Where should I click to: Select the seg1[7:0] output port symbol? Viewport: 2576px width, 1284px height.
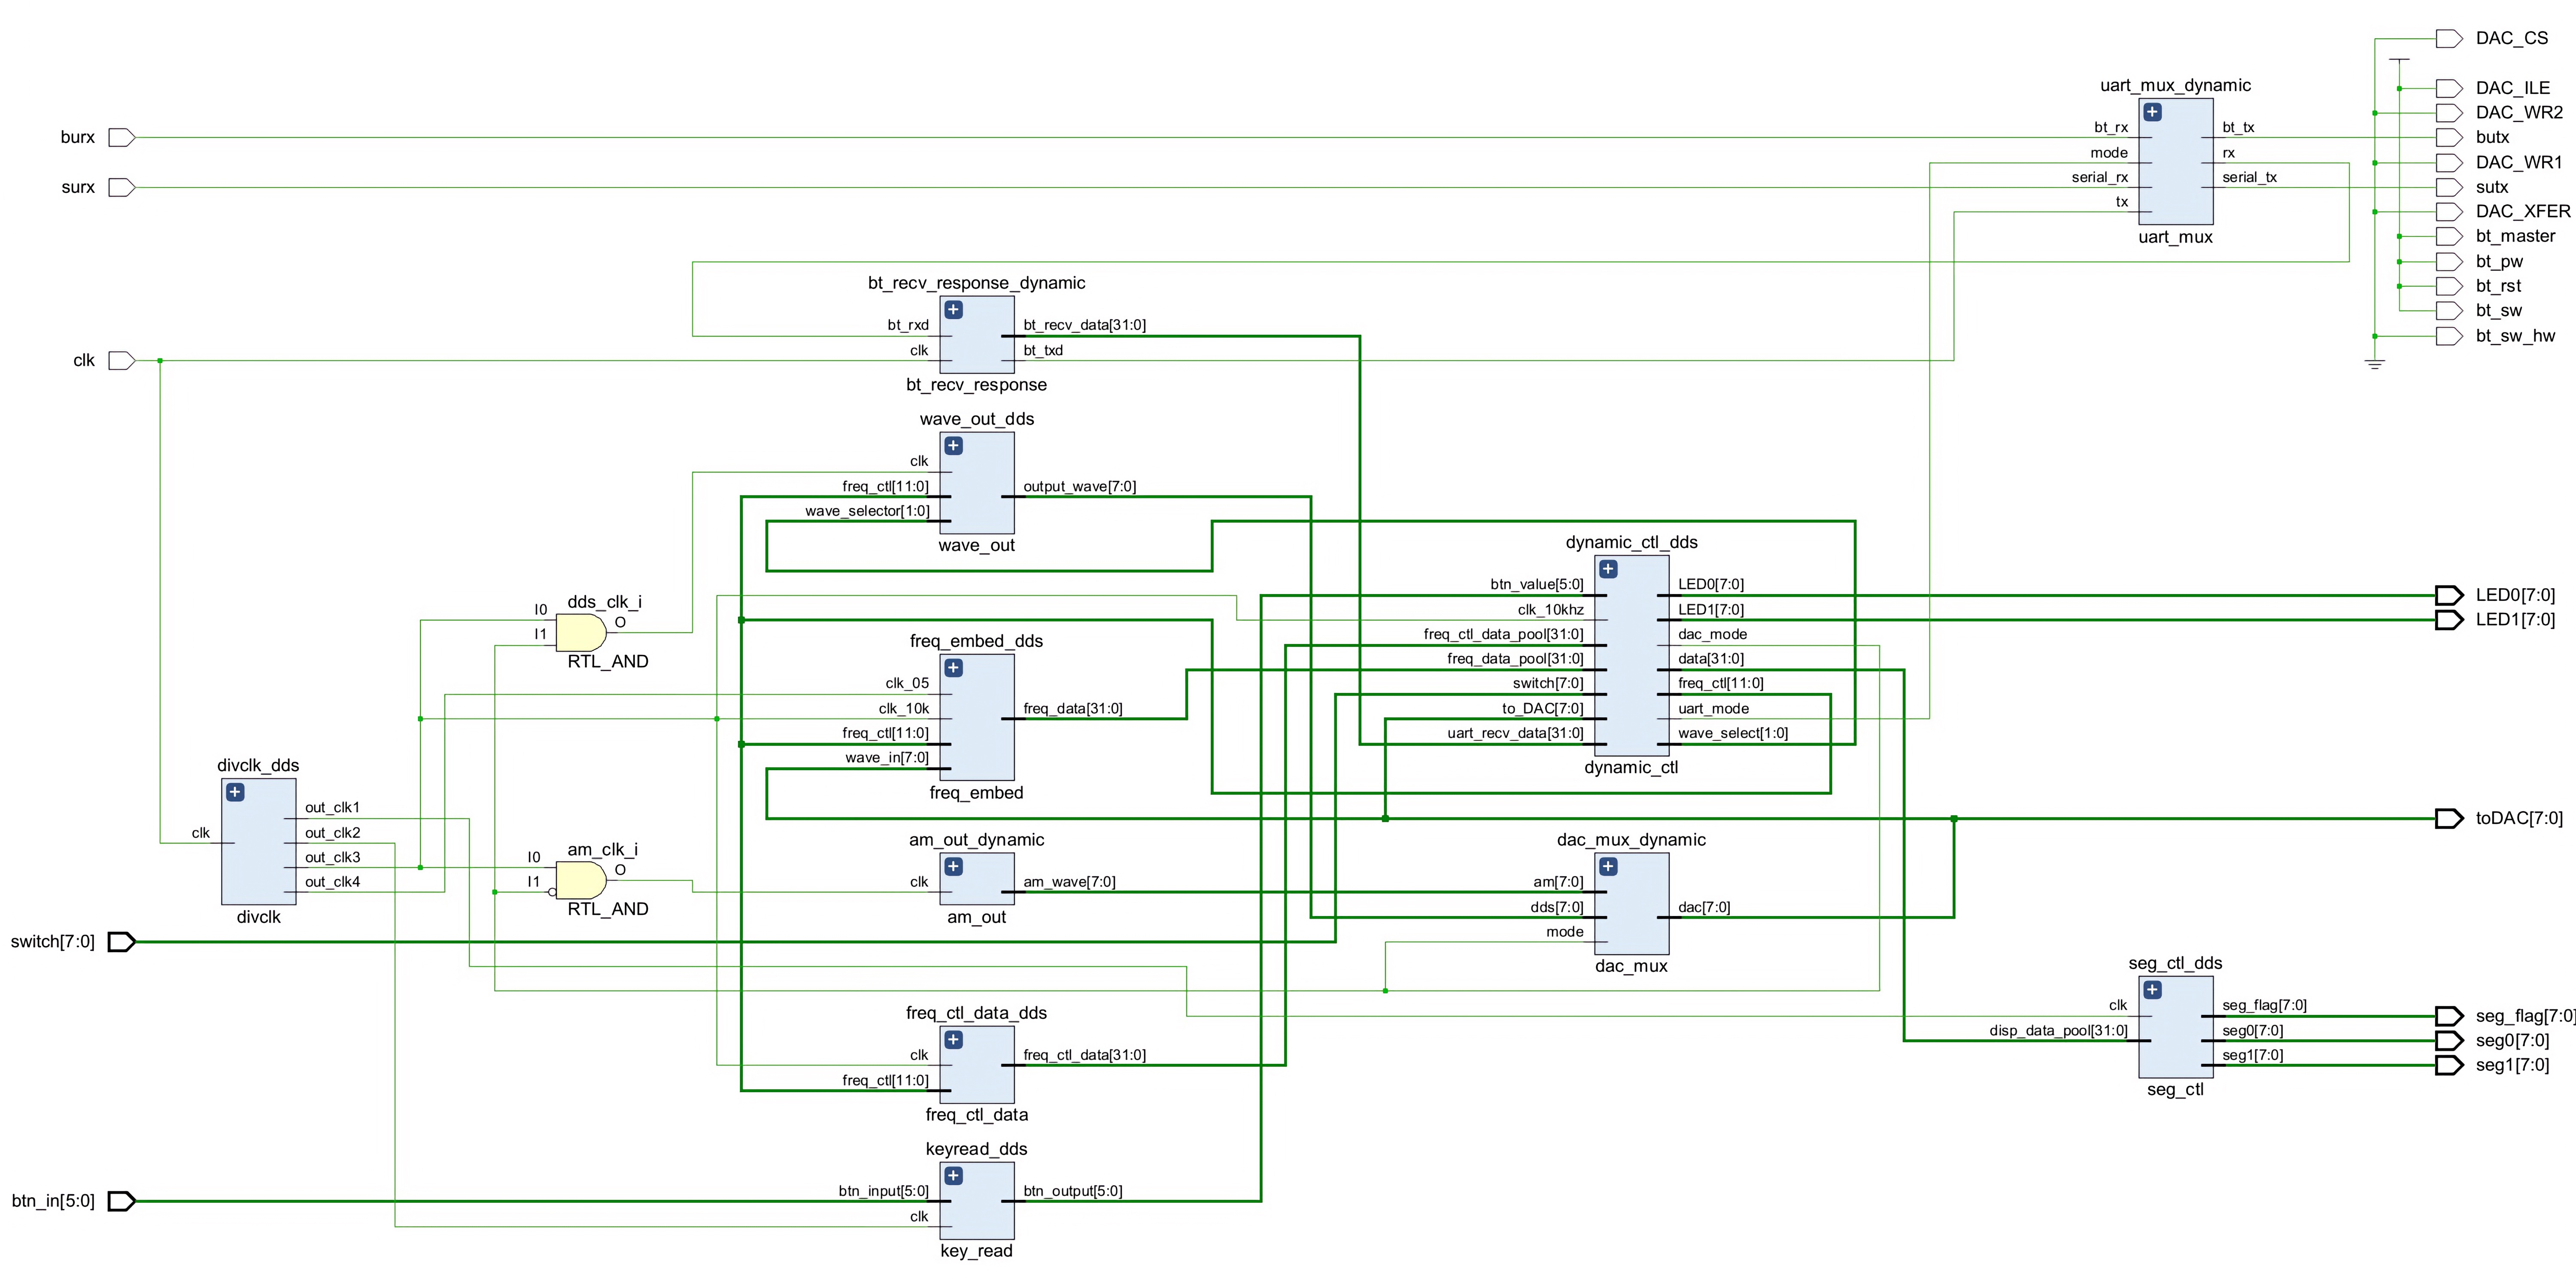2448,1065
